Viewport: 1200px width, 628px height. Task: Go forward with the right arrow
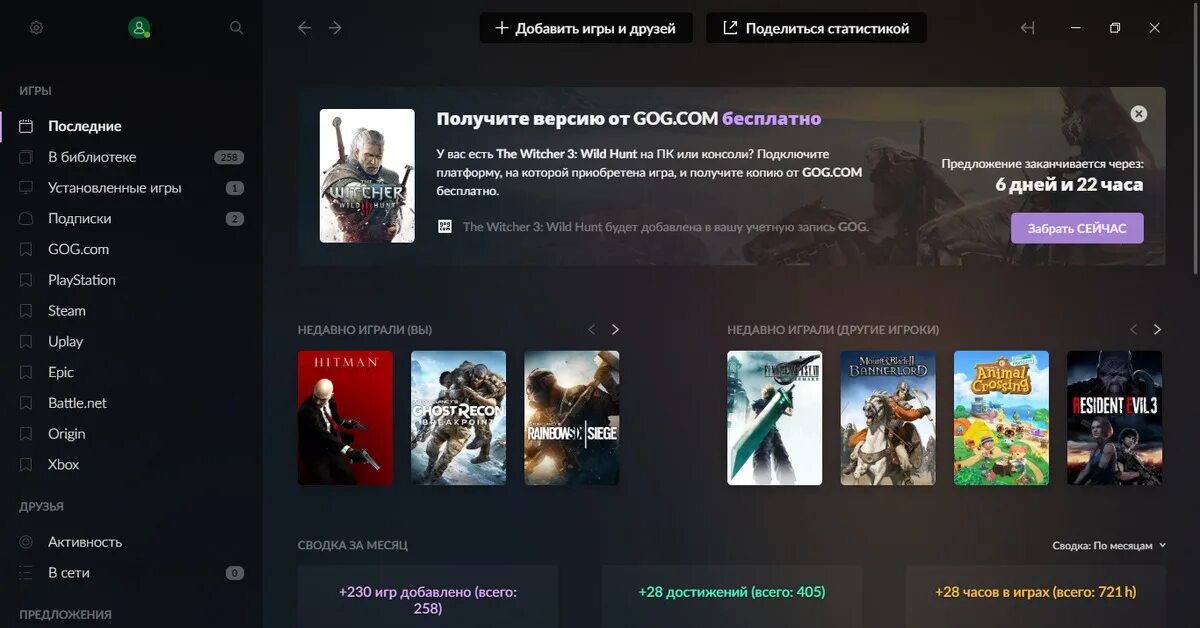[x=335, y=28]
